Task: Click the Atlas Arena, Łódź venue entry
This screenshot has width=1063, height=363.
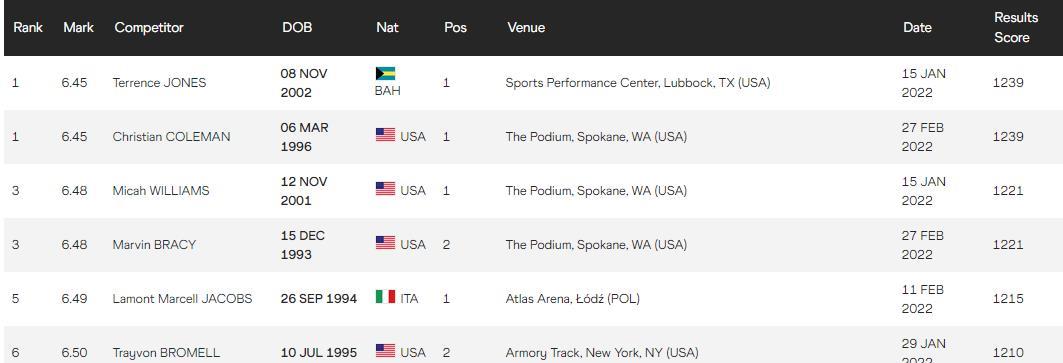Action: 573,299
